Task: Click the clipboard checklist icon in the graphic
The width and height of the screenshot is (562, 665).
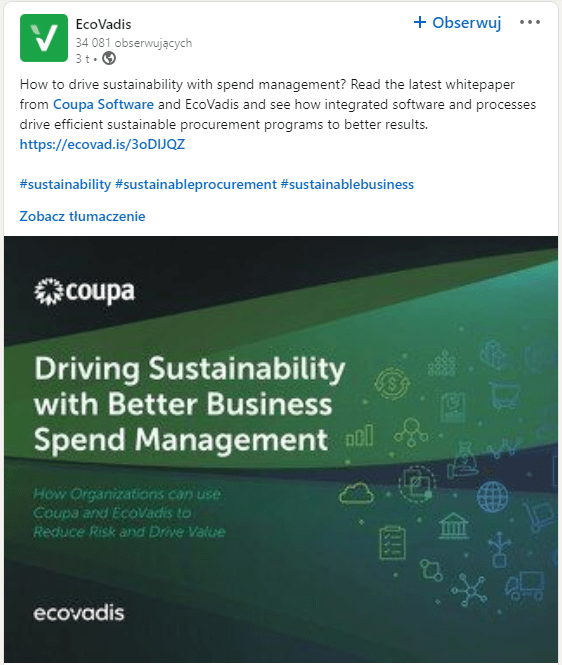Action: (x=392, y=542)
